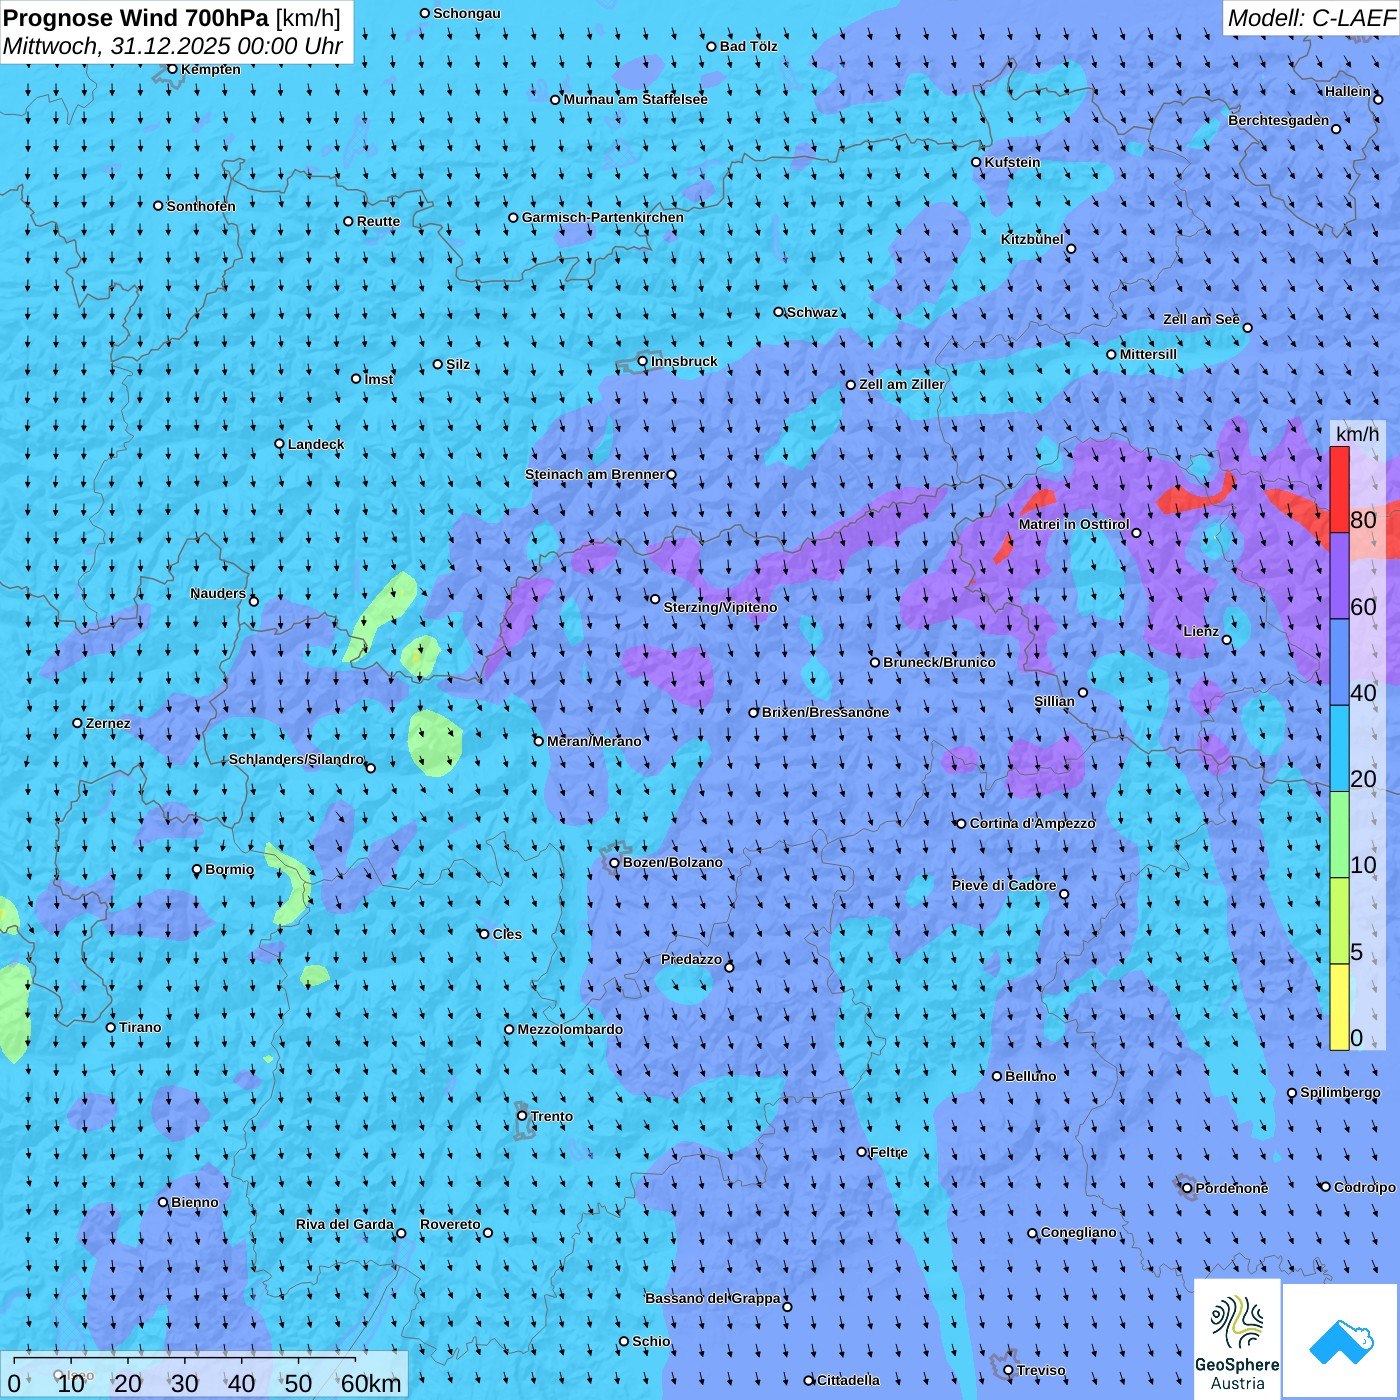The height and width of the screenshot is (1400, 1400).
Task: Click the 'Sterzing/Vipiteno' label
Action: 720,607
